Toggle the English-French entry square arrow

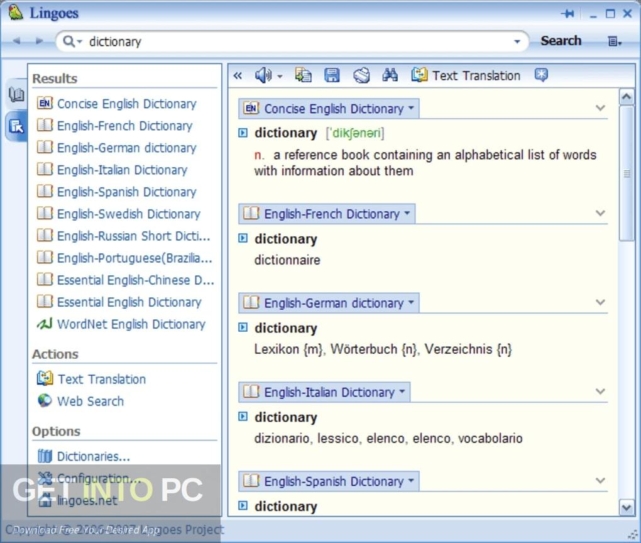click(243, 238)
